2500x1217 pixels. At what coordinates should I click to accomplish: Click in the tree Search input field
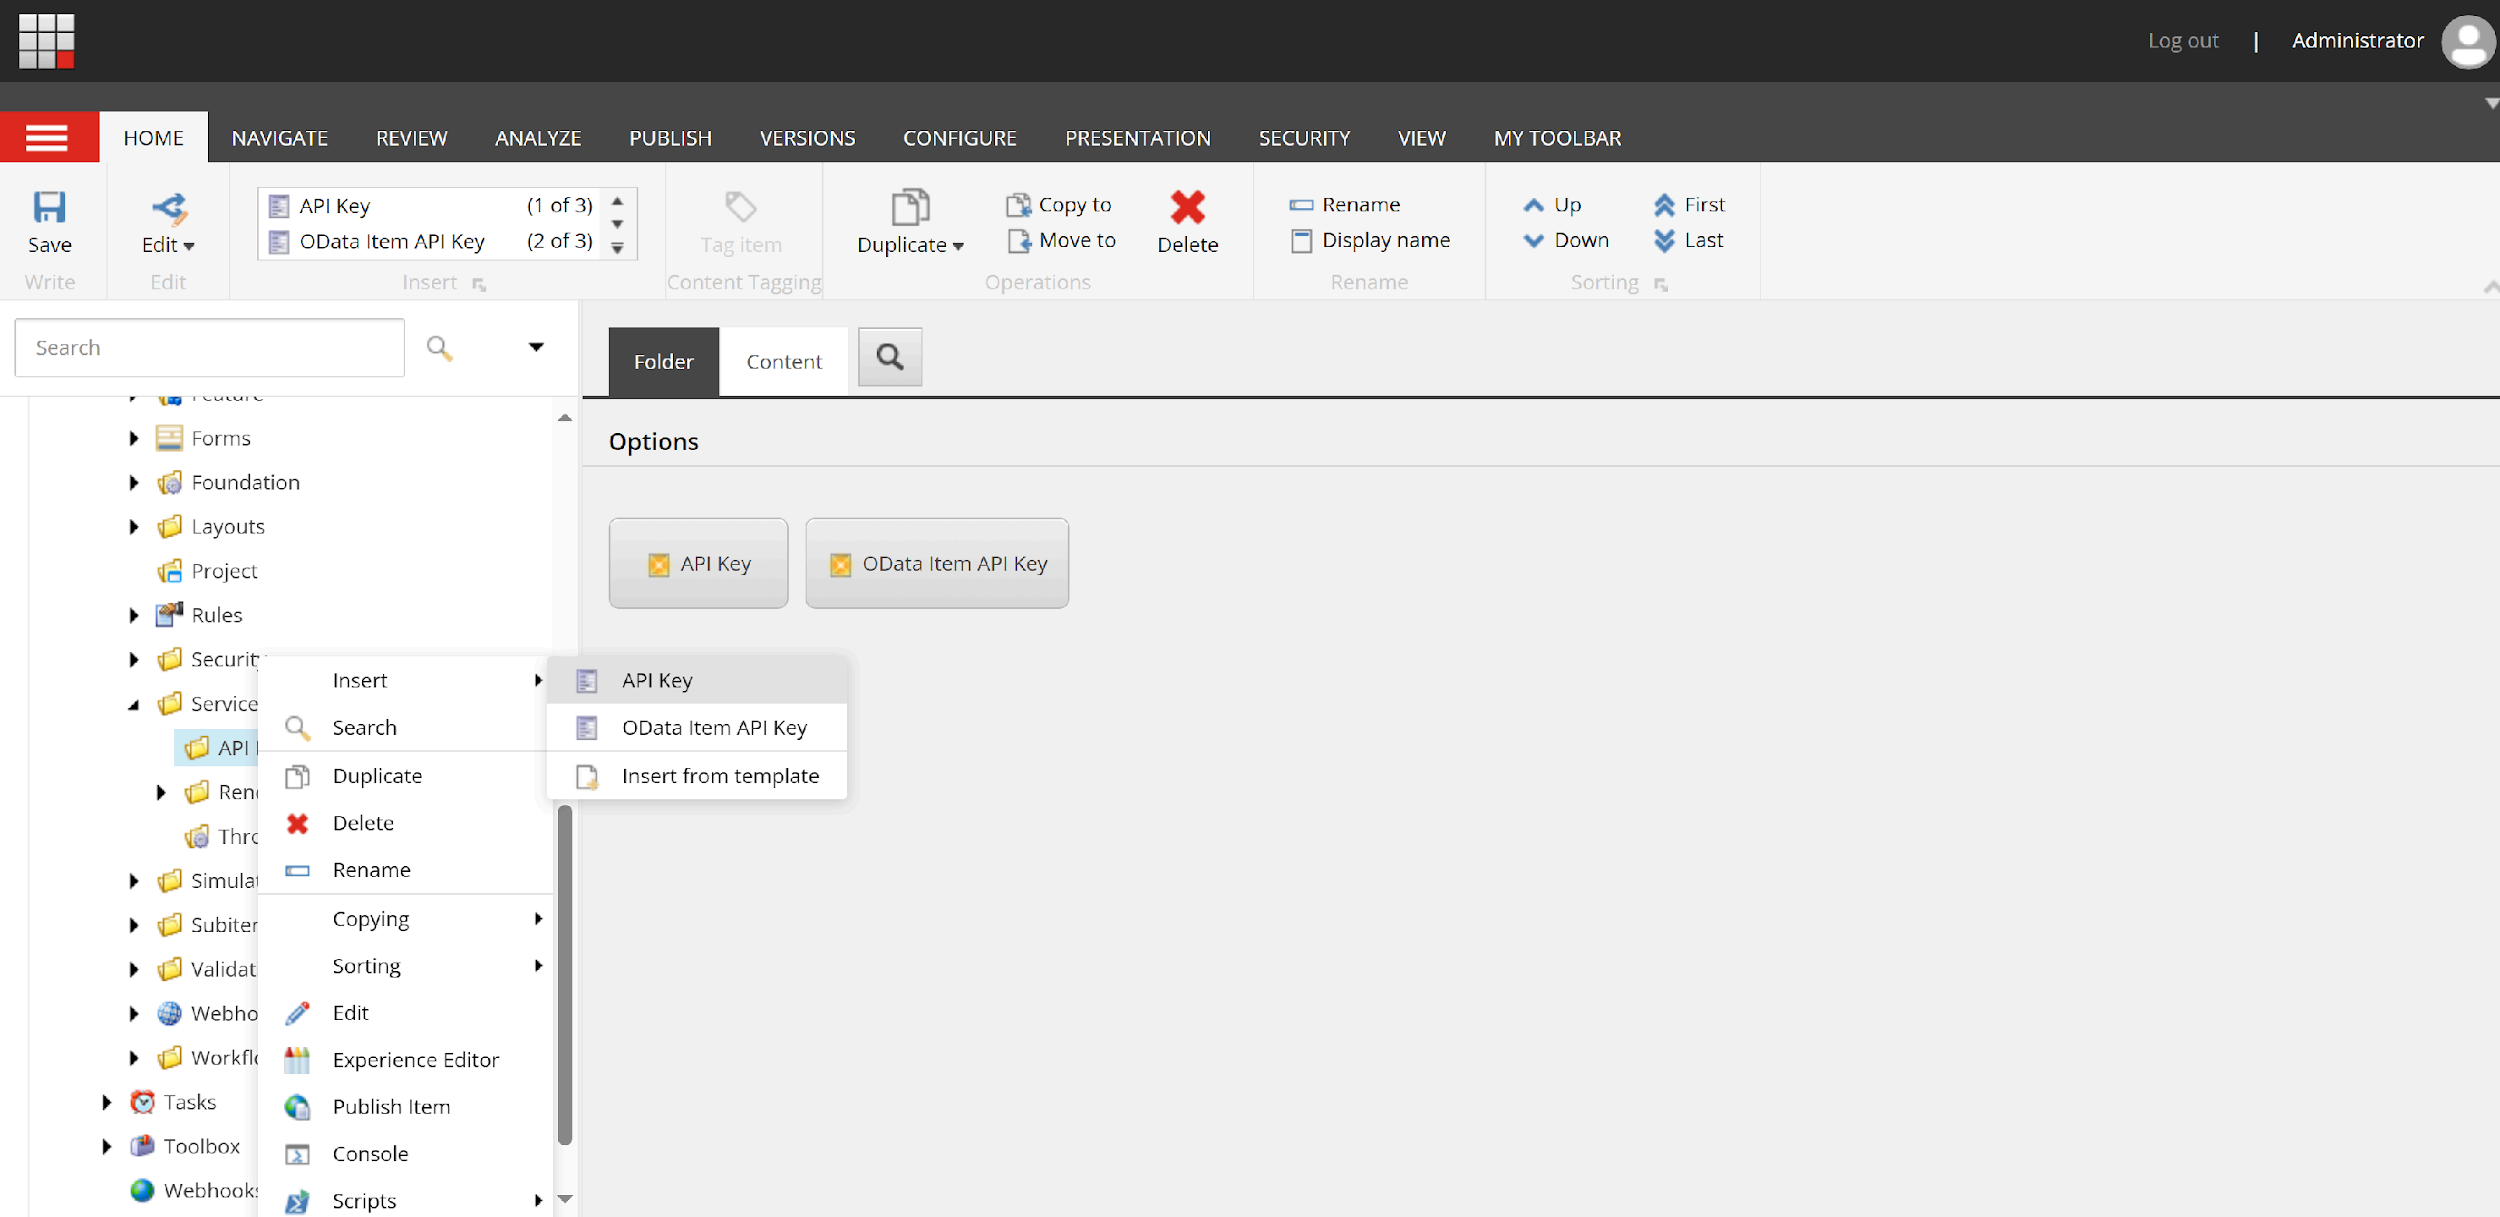point(210,347)
